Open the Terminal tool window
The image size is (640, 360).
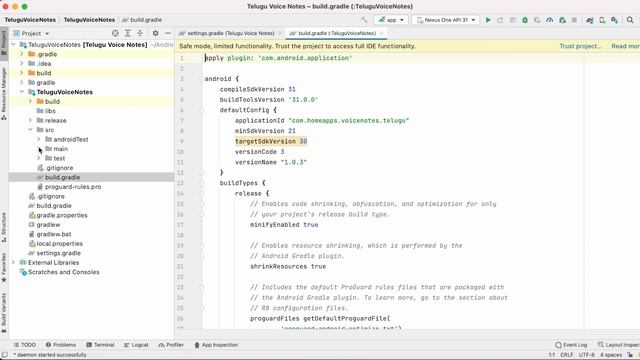[x=100, y=345]
